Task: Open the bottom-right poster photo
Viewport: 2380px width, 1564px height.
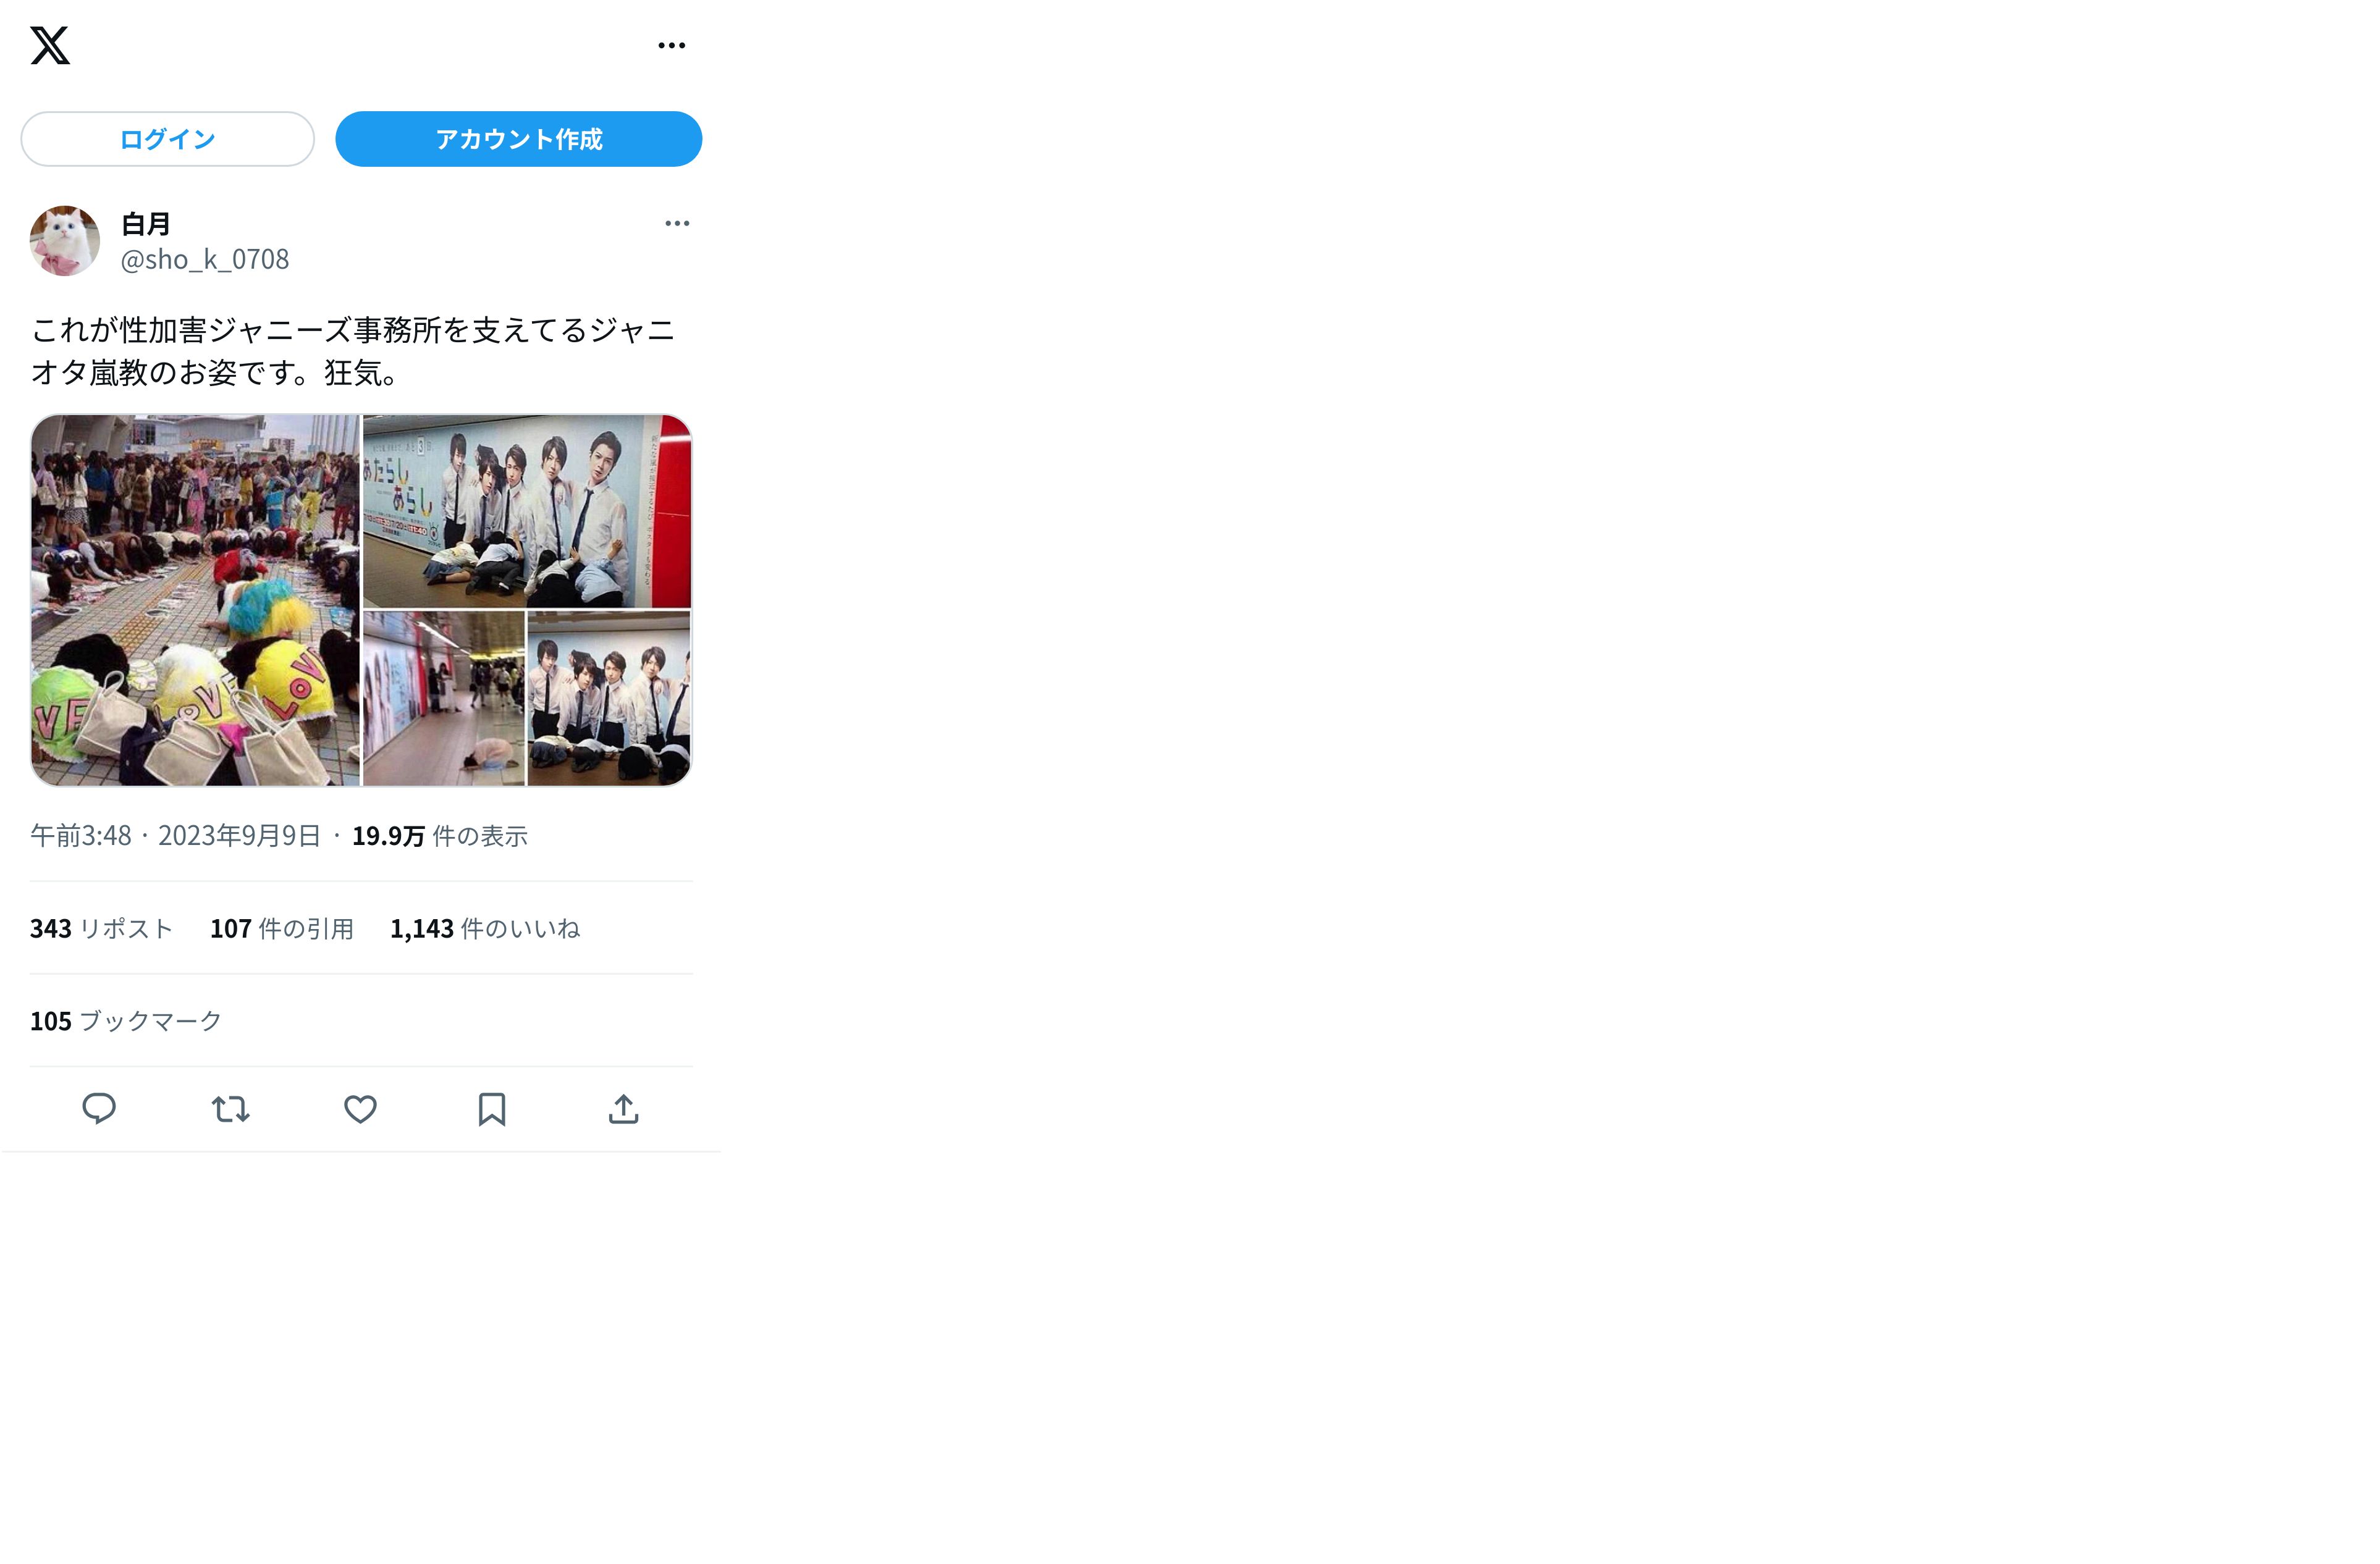Action: click(609, 698)
